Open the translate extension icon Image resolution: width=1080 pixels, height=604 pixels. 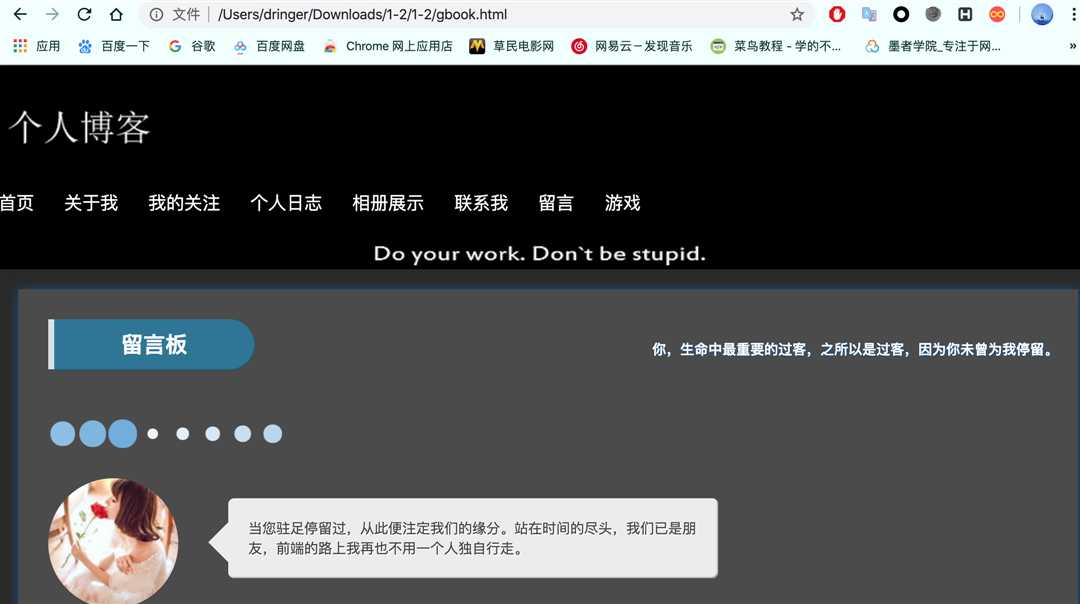pos(869,15)
